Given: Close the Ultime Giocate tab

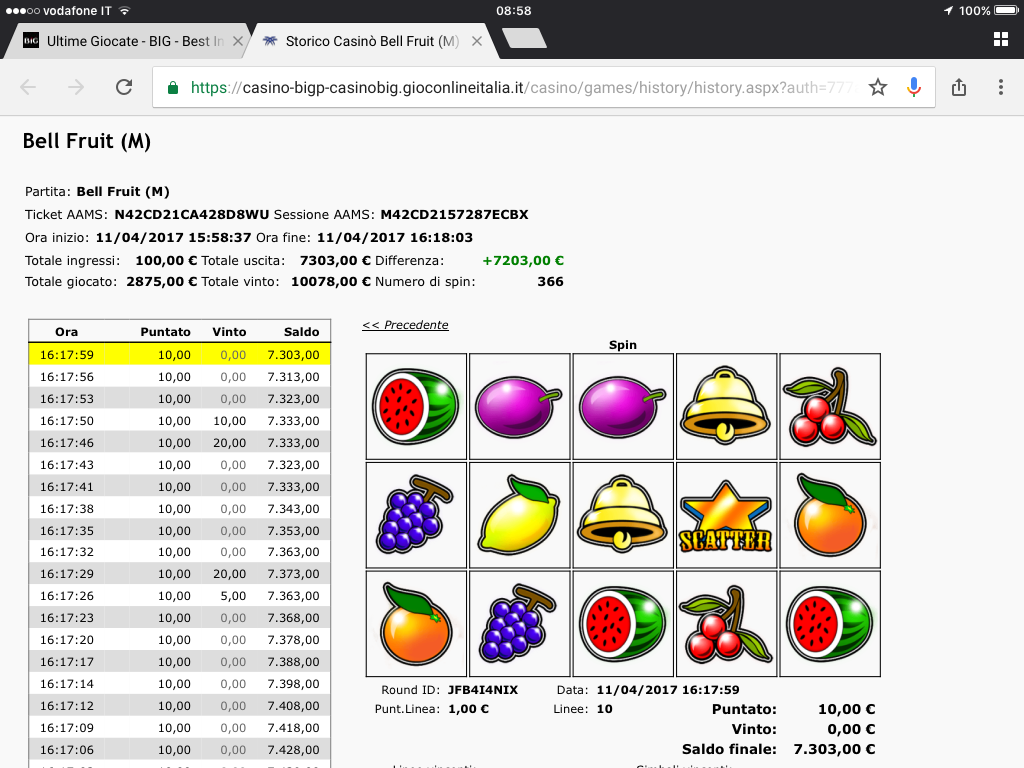Looking at the screenshot, I should point(238,41).
